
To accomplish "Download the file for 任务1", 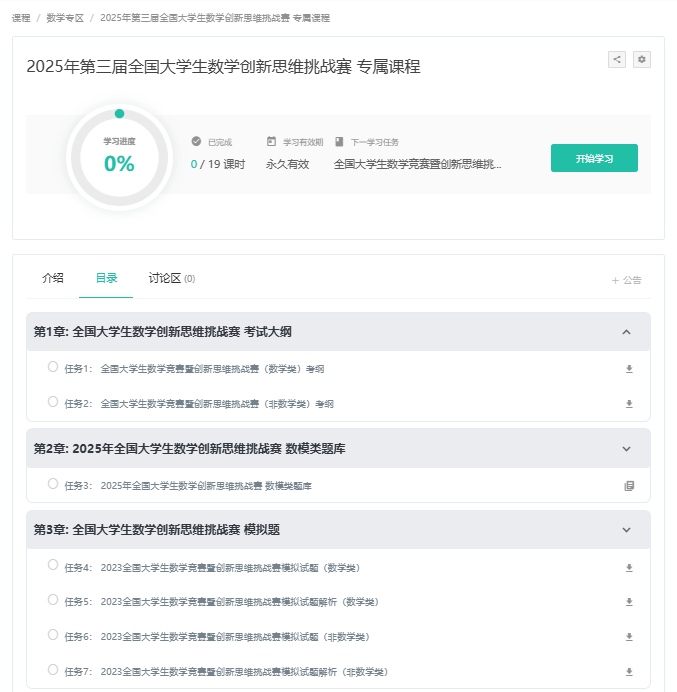I will tap(629, 369).
